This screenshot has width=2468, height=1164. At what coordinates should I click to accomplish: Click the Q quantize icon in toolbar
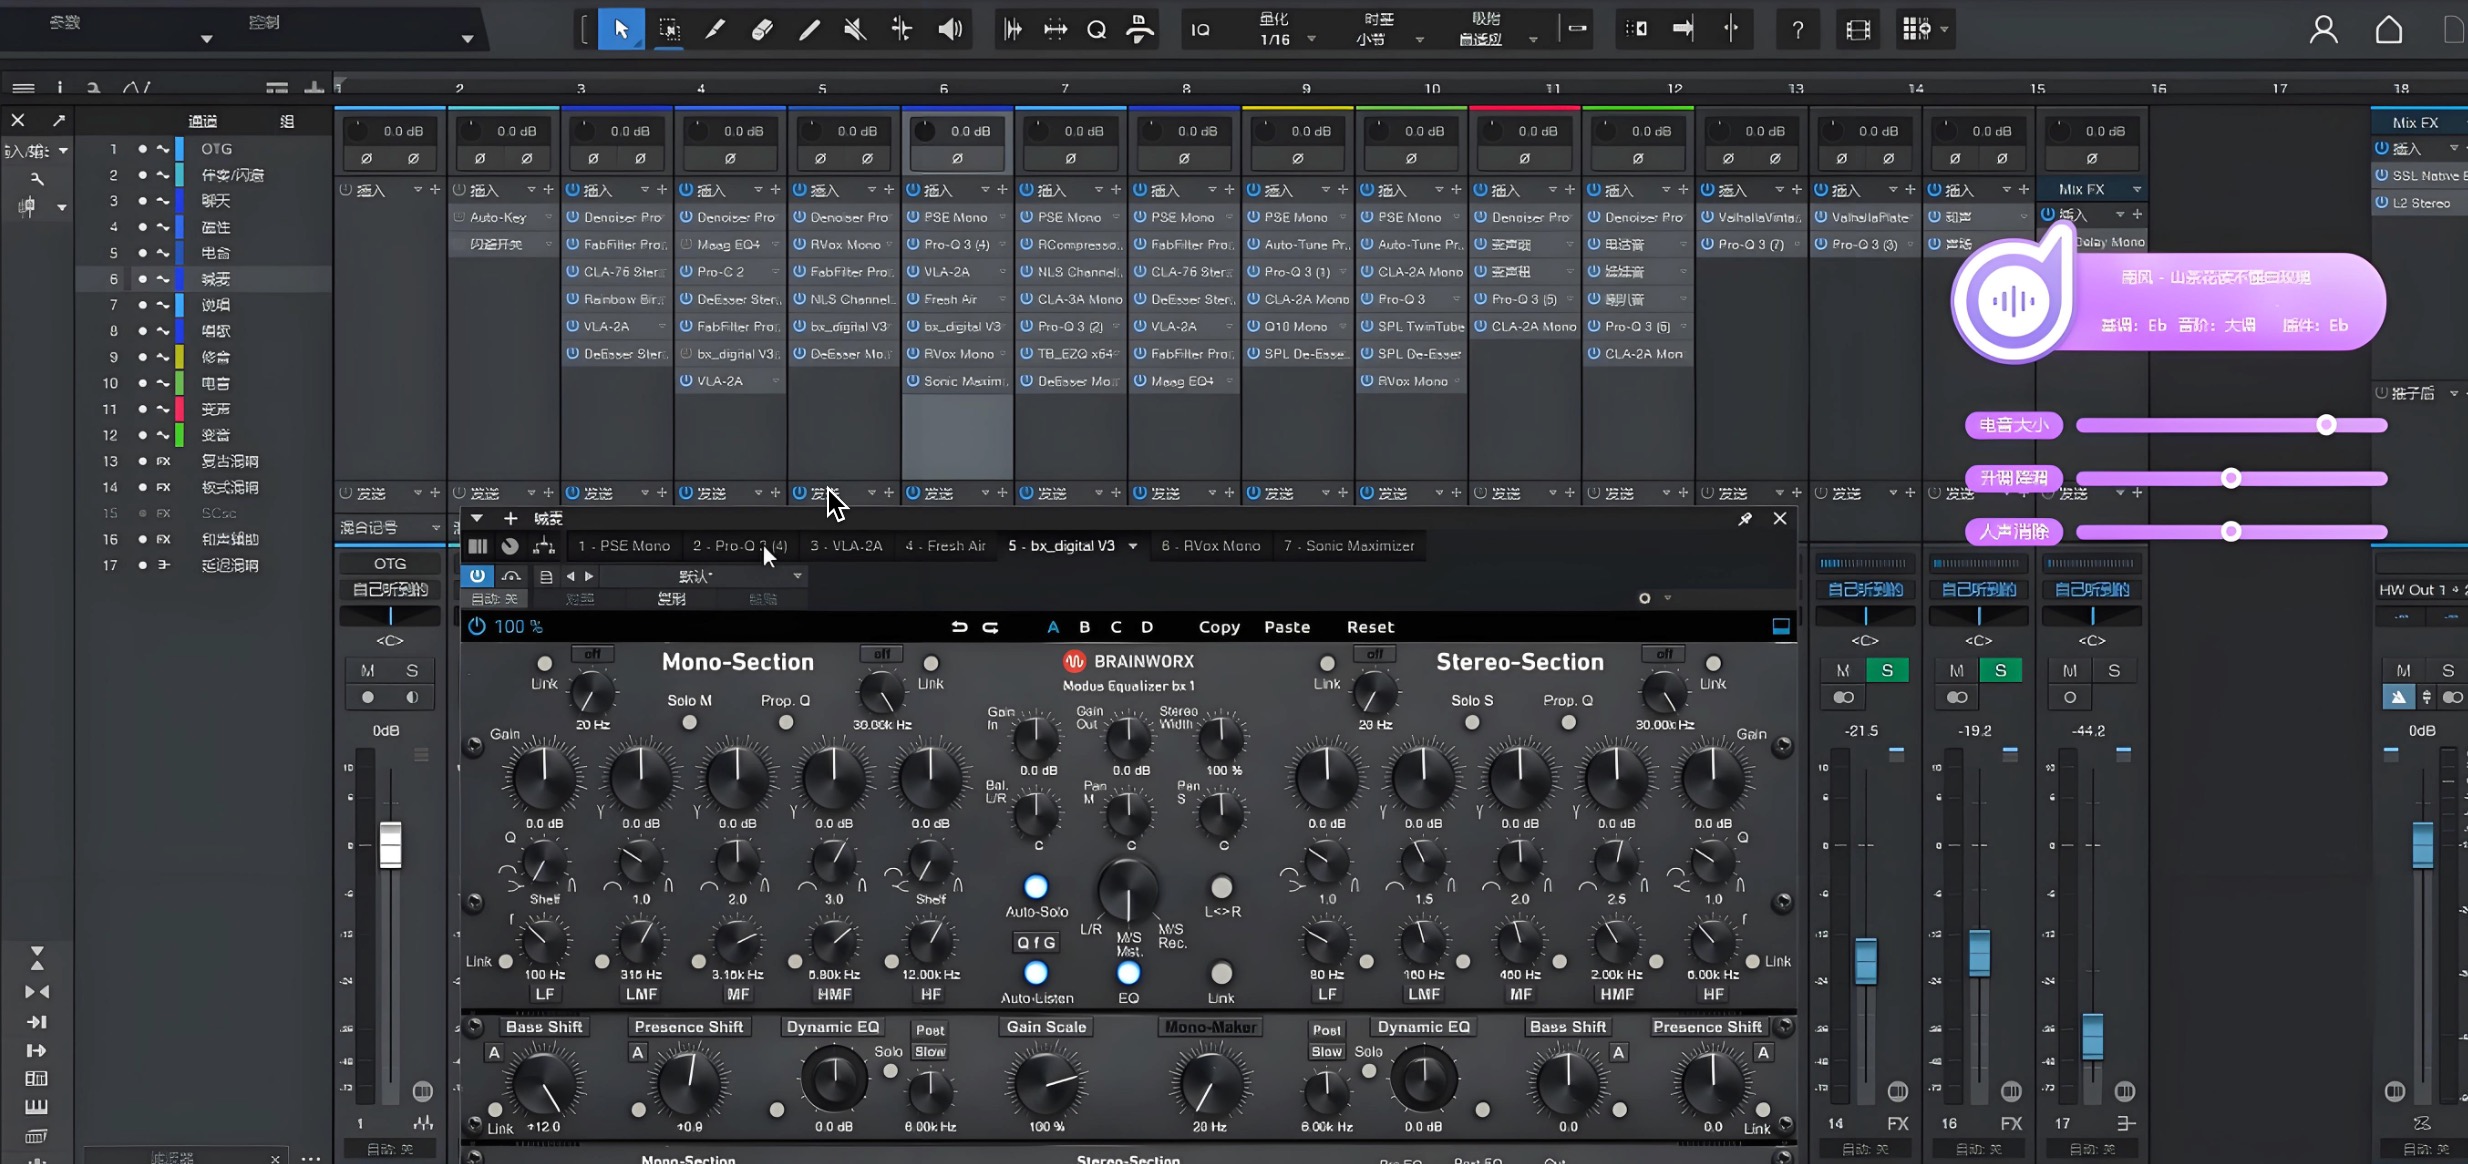[1096, 29]
